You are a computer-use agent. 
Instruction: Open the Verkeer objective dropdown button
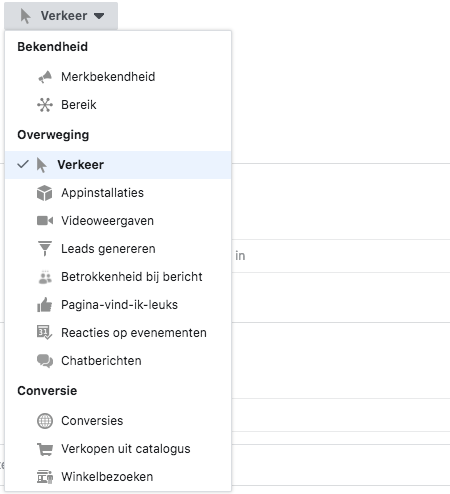pyautogui.click(x=61, y=16)
